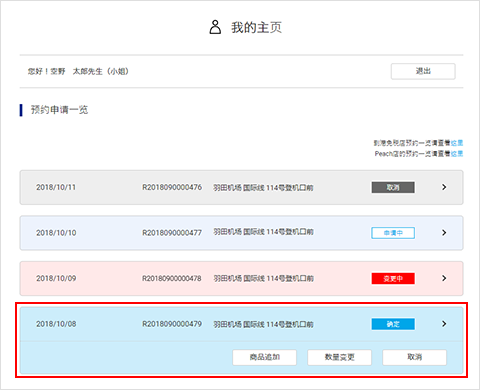Image resolution: width=480 pixels, height=390 pixels.
Task: Click the 羽田机场 location text in row 2018/10/10
Action: click(x=263, y=232)
